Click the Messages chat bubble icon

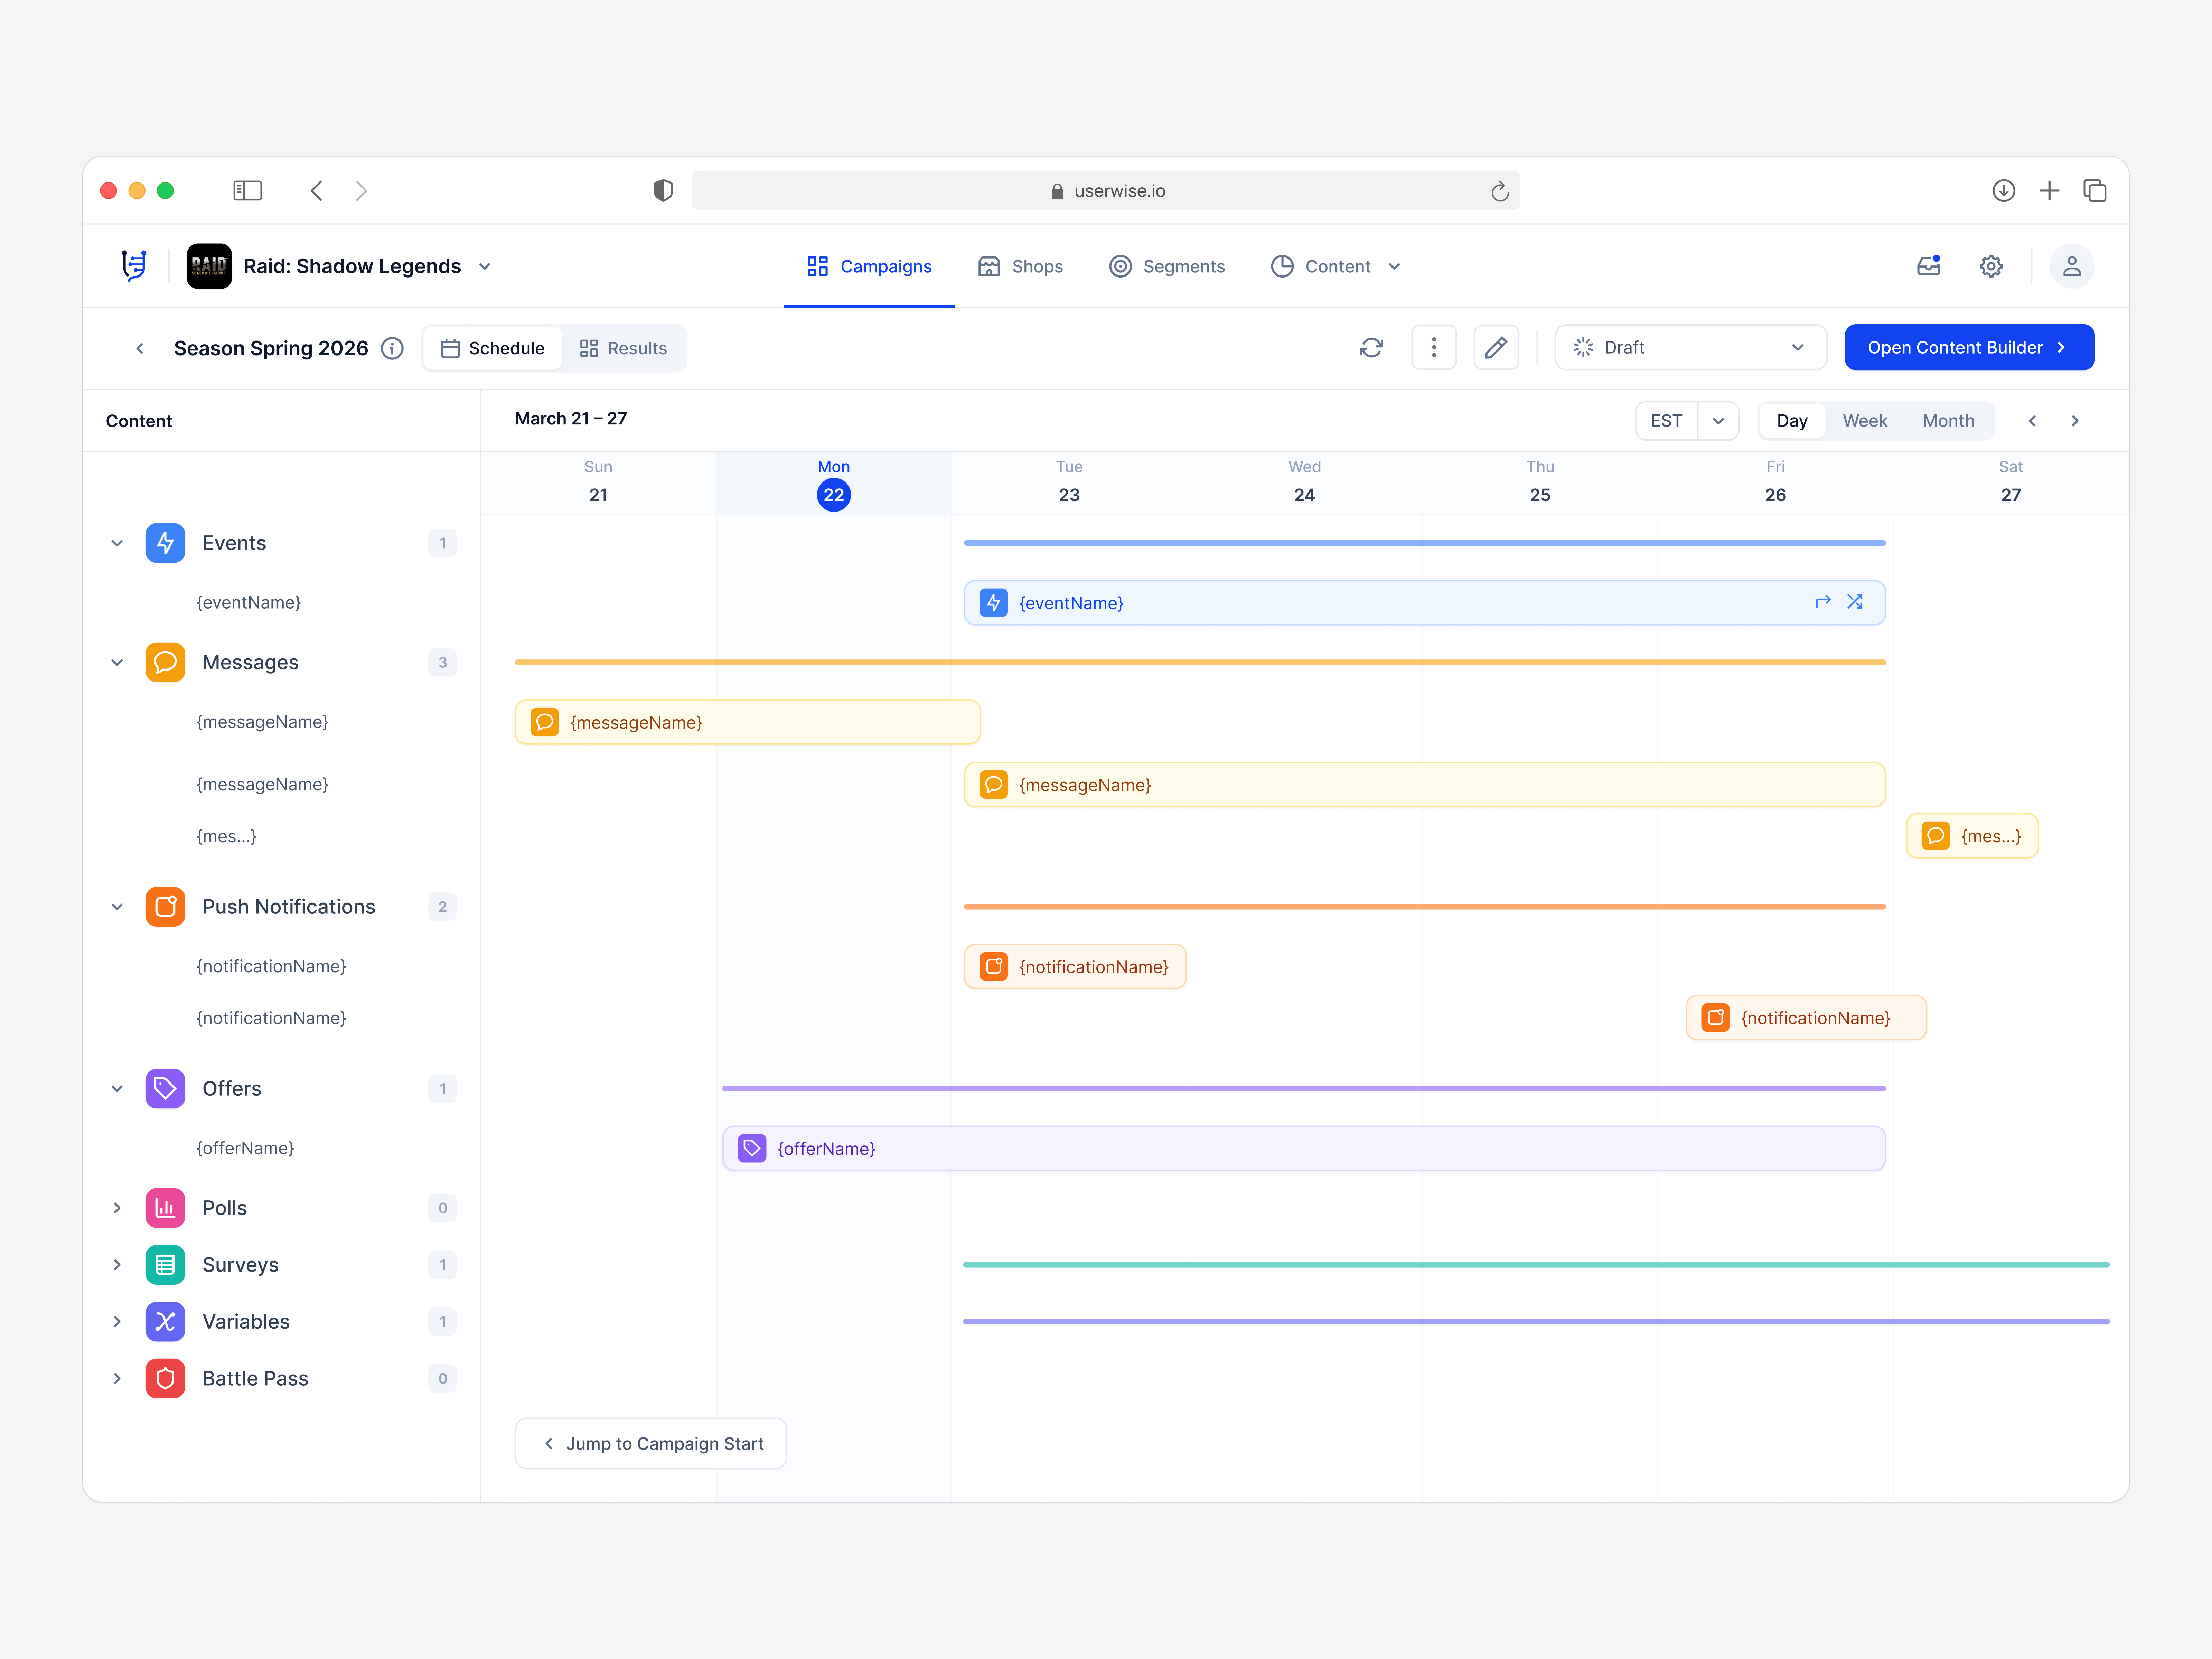pos(165,662)
